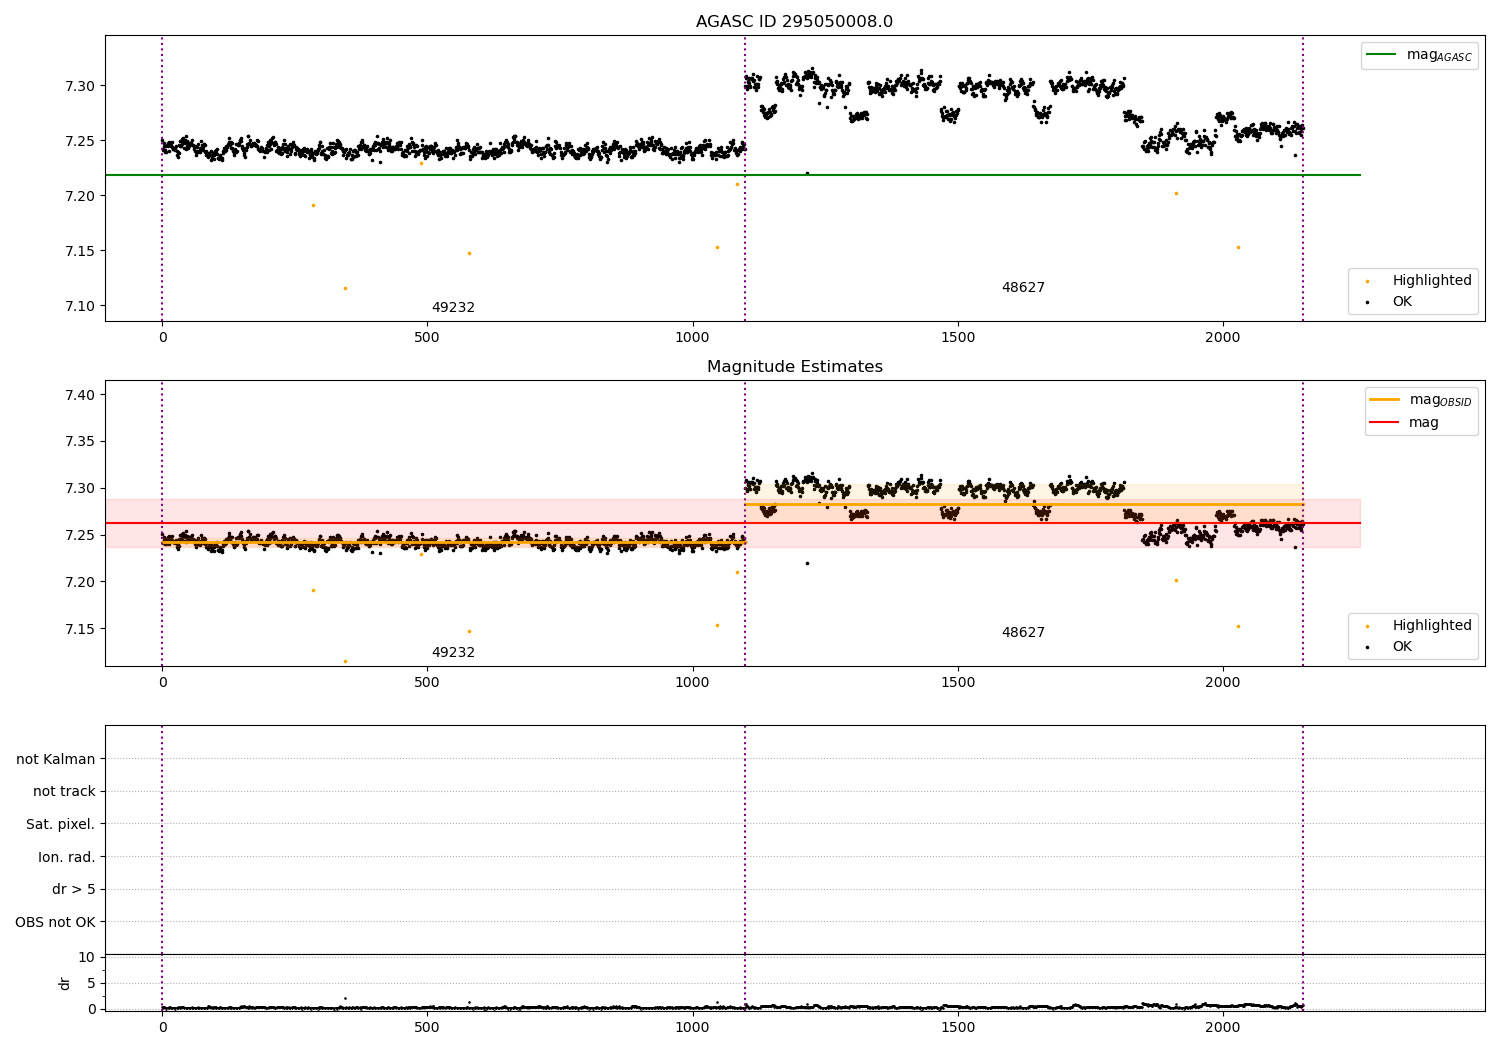This screenshot has height=1050, width=1500.
Task: Click the orange line sample beside mag OBSID
Action: (x=1383, y=399)
